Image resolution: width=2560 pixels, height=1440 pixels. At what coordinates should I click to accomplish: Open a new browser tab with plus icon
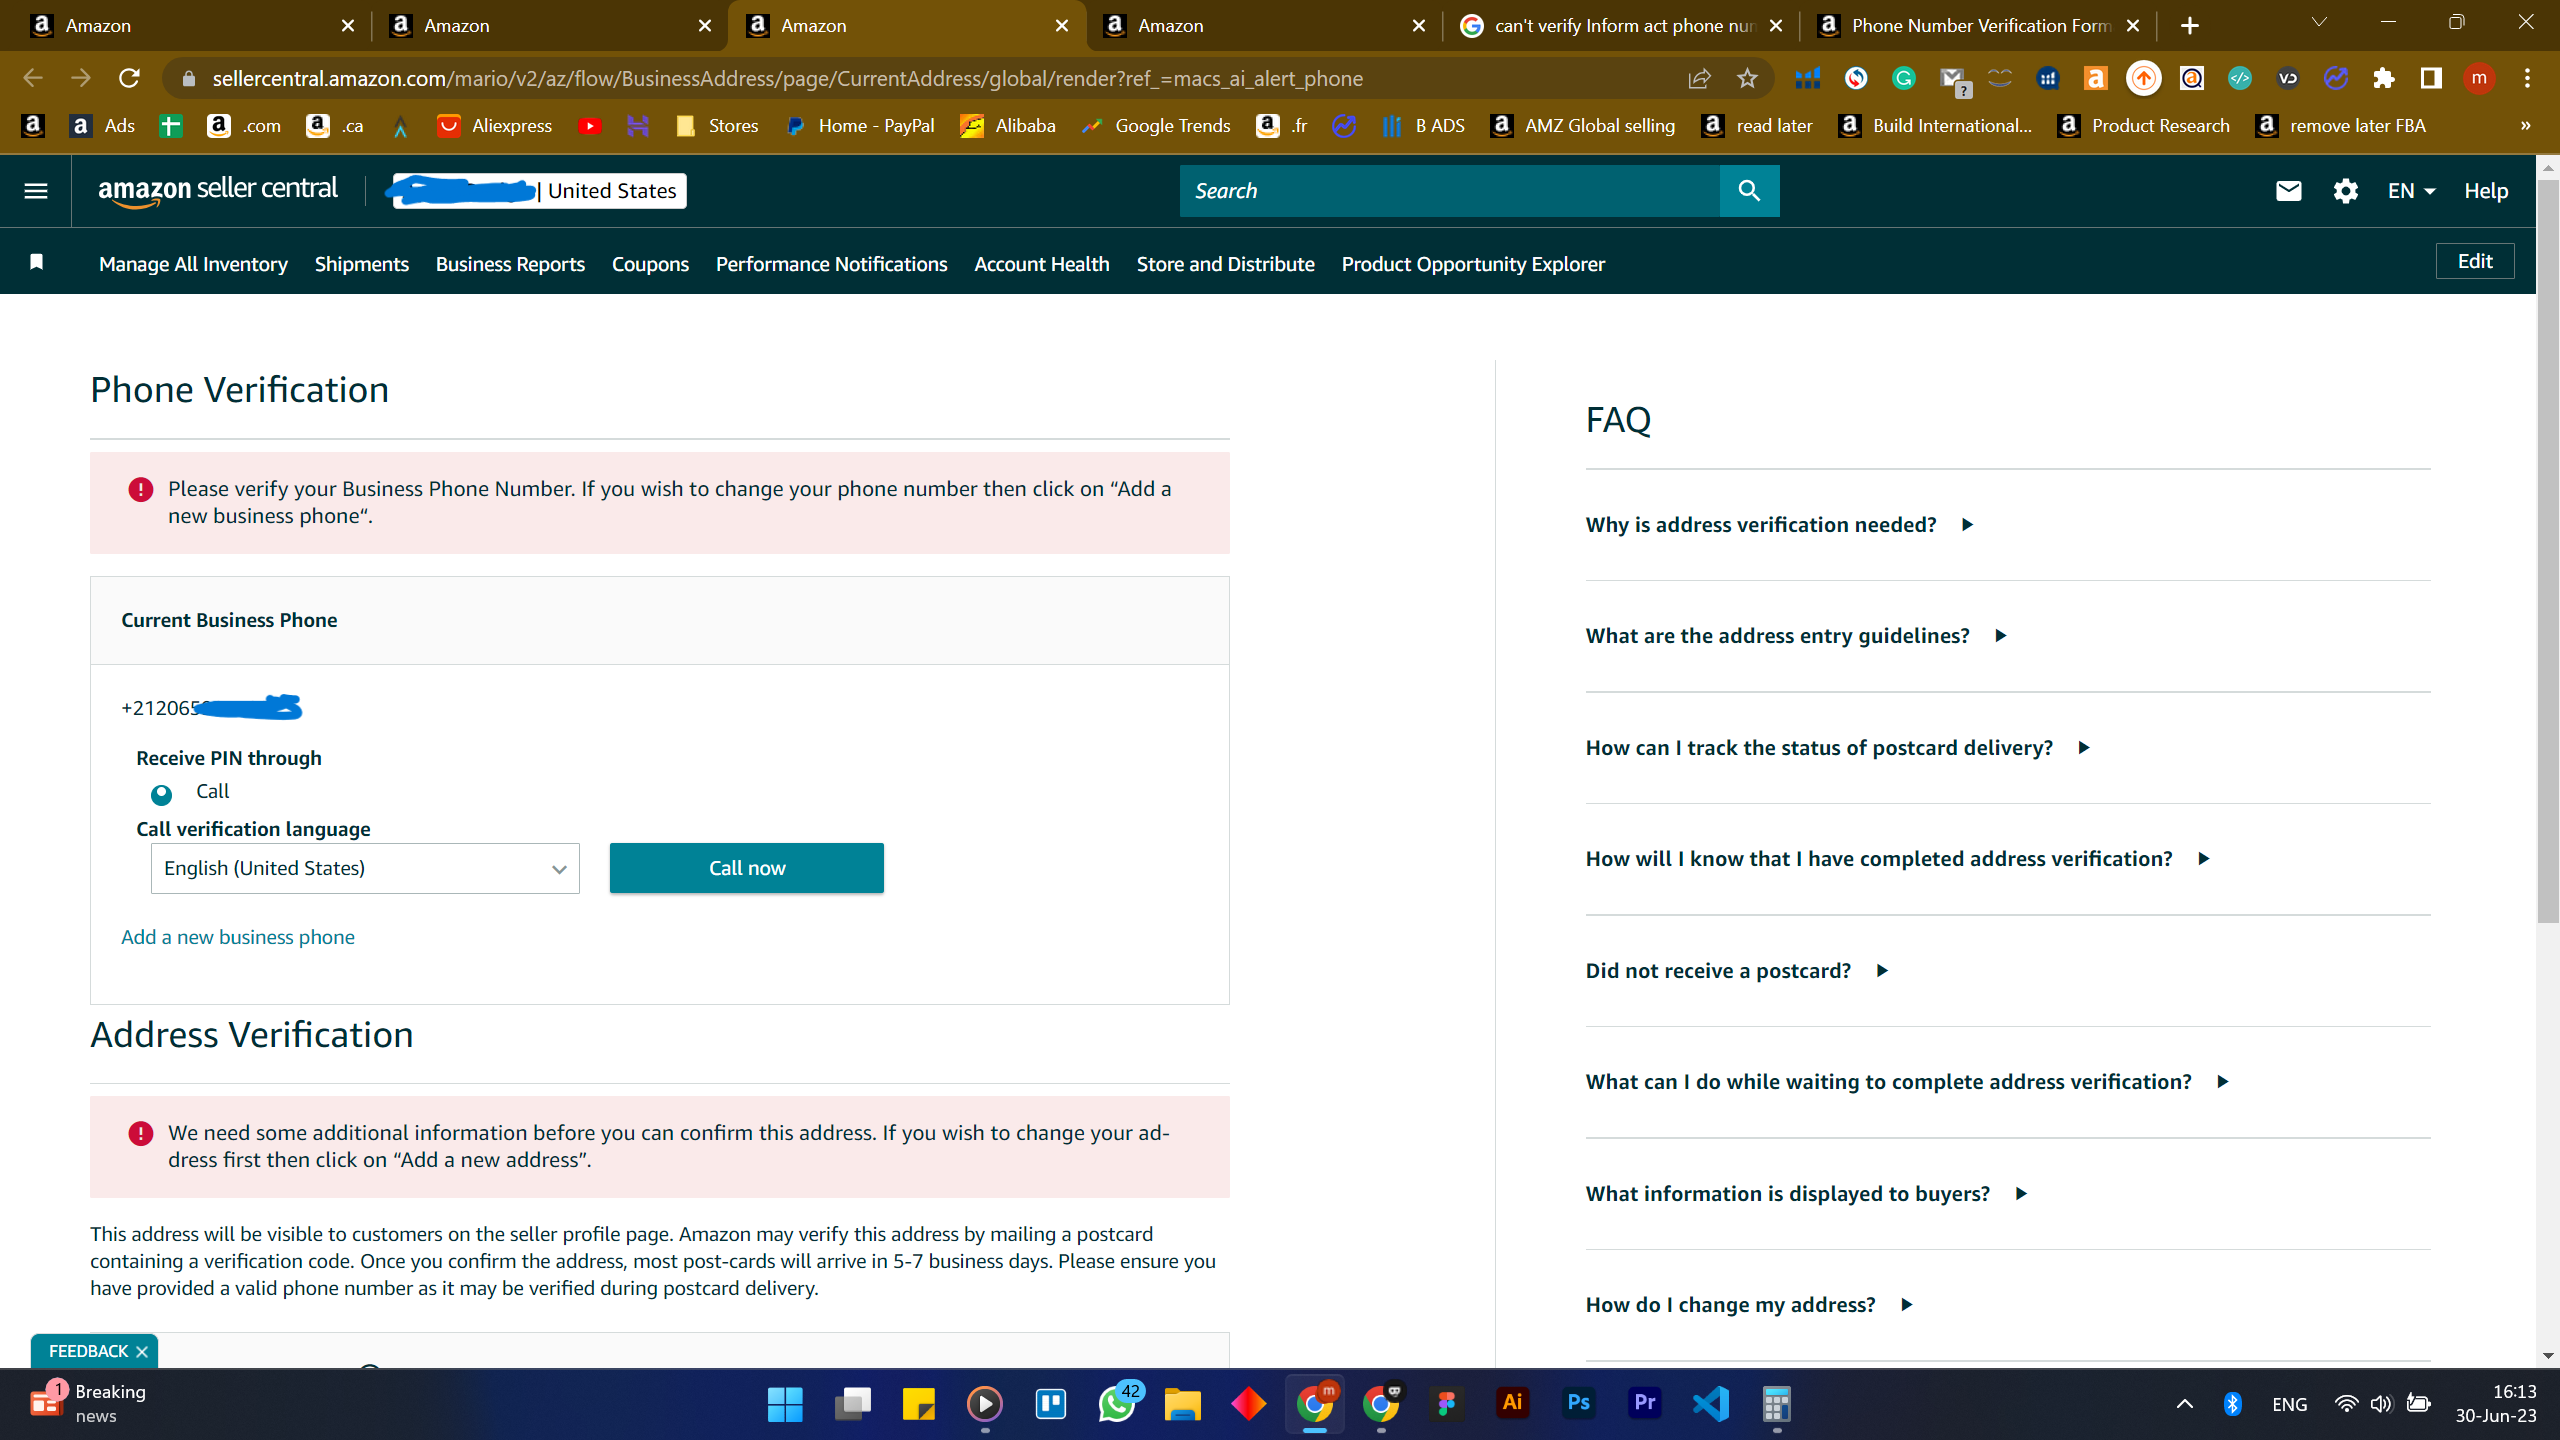pos(2190,26)
